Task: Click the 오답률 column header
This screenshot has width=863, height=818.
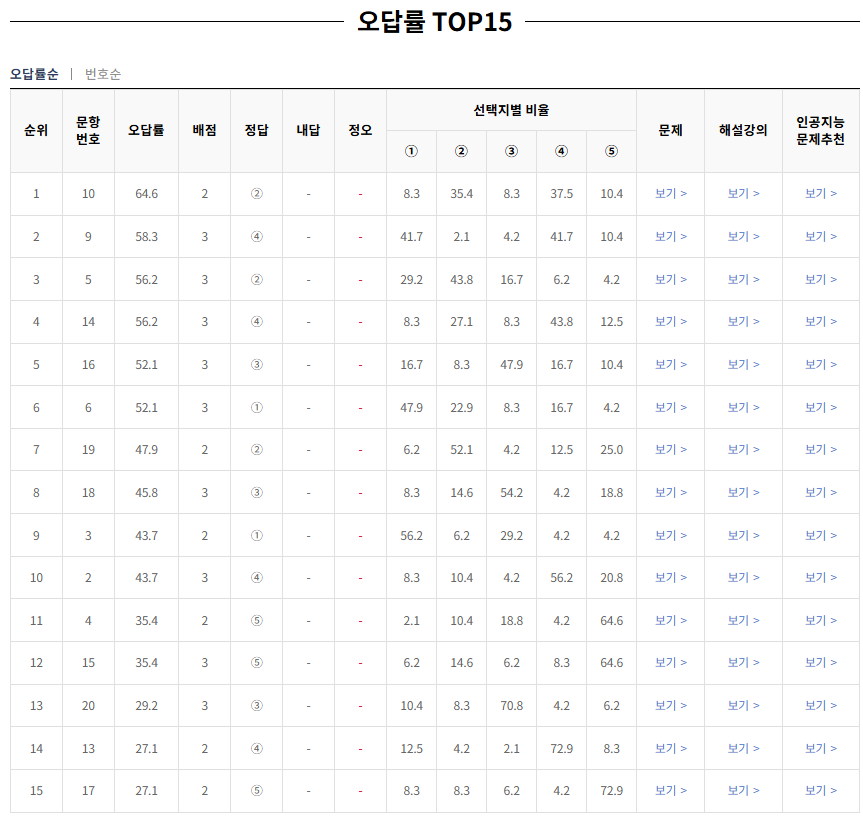Action: pos(146,130)
